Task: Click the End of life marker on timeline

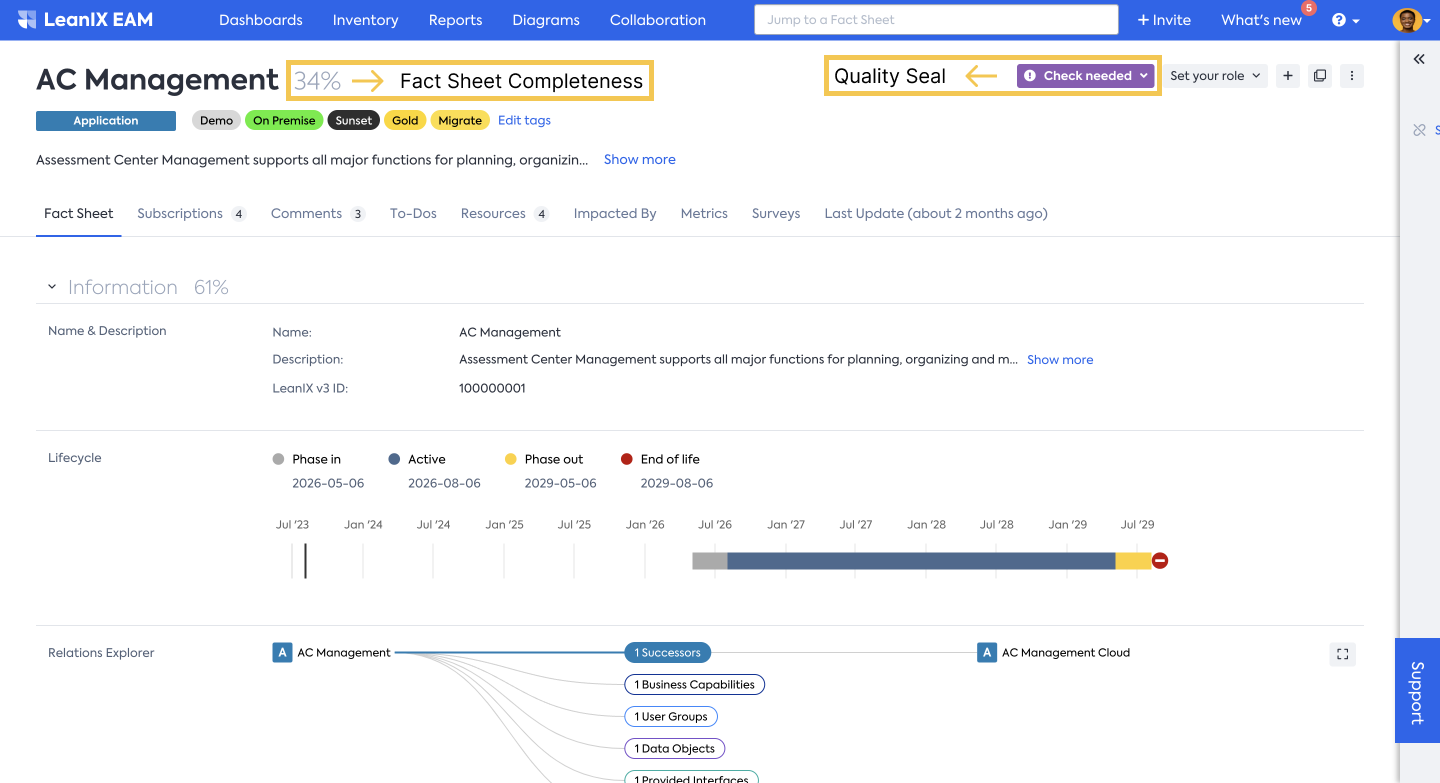Action: pos(1160,561)
